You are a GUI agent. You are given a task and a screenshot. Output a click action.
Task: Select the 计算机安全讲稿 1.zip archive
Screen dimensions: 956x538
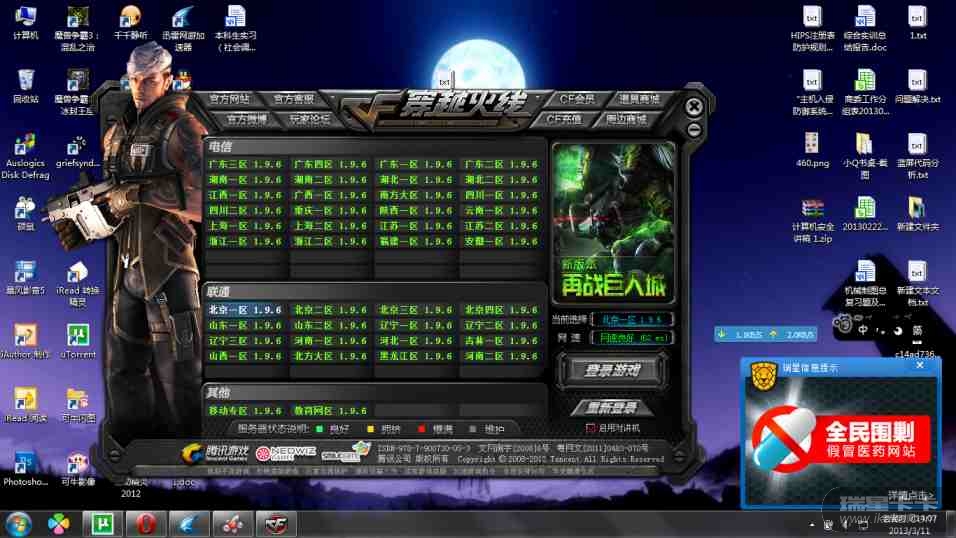pyautogui.click(x=812, y=220)
